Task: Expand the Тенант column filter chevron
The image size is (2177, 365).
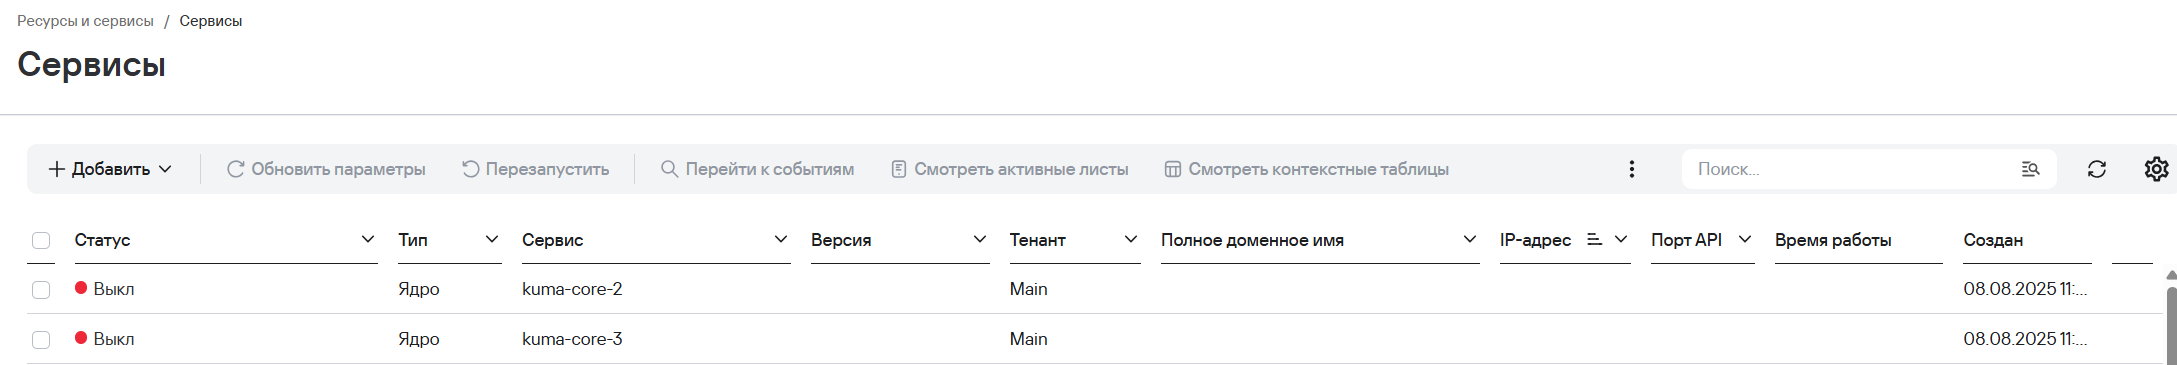Action: (1130, 239)
